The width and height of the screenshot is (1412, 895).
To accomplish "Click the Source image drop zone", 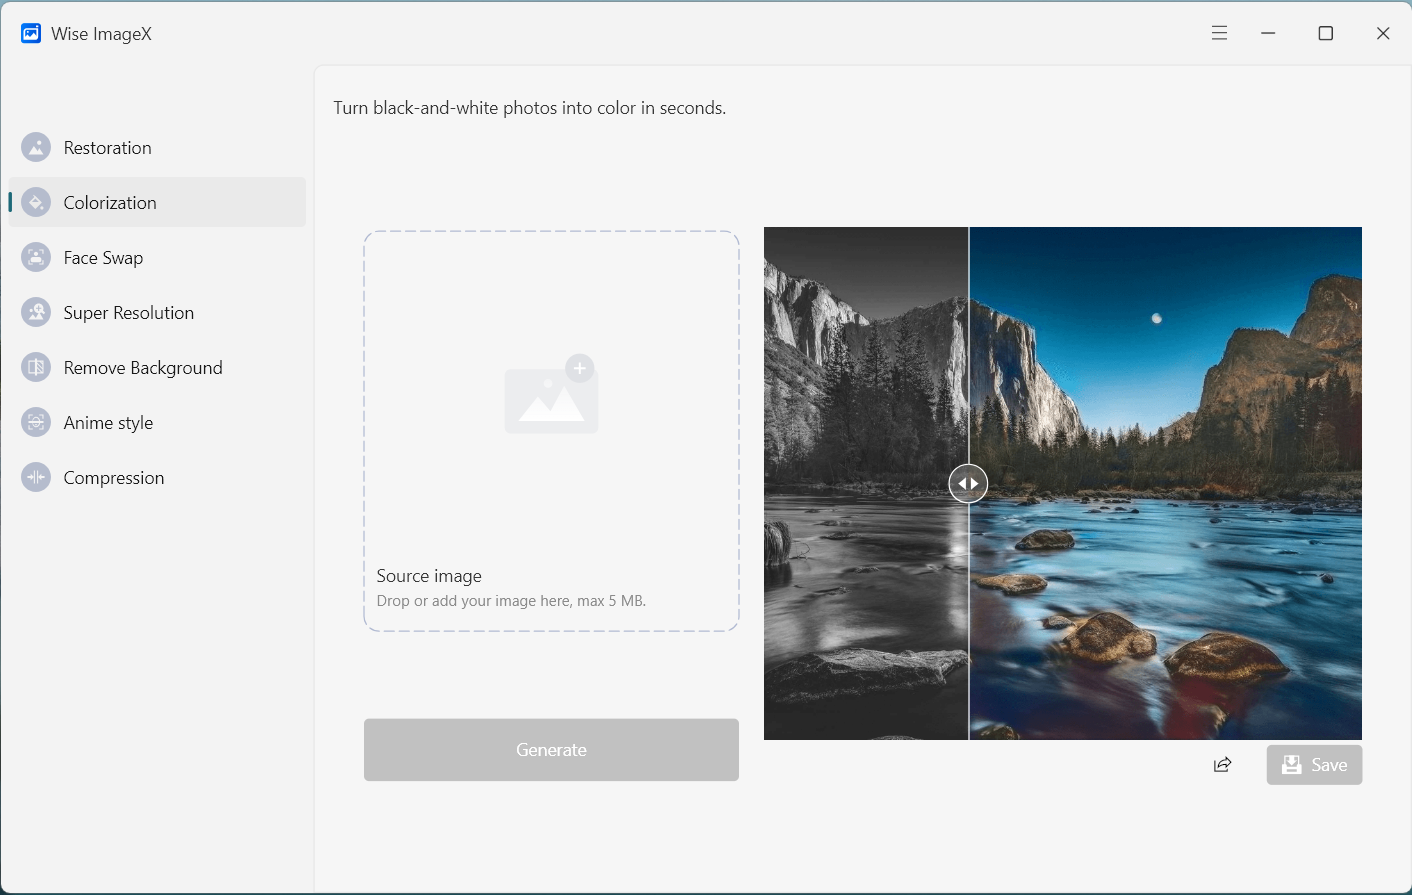I will (551, 431).
